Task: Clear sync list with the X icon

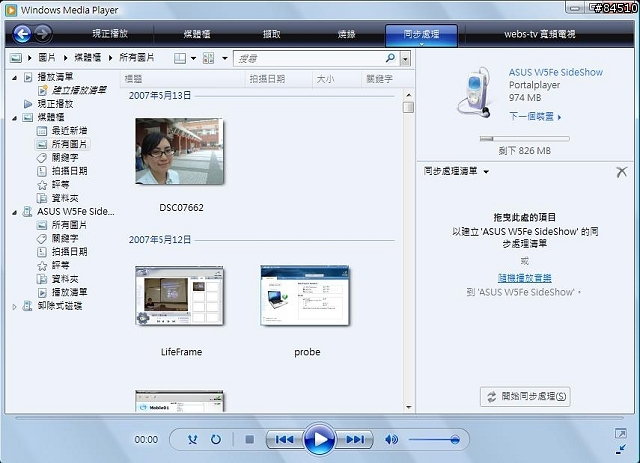Action: (622, 172)
